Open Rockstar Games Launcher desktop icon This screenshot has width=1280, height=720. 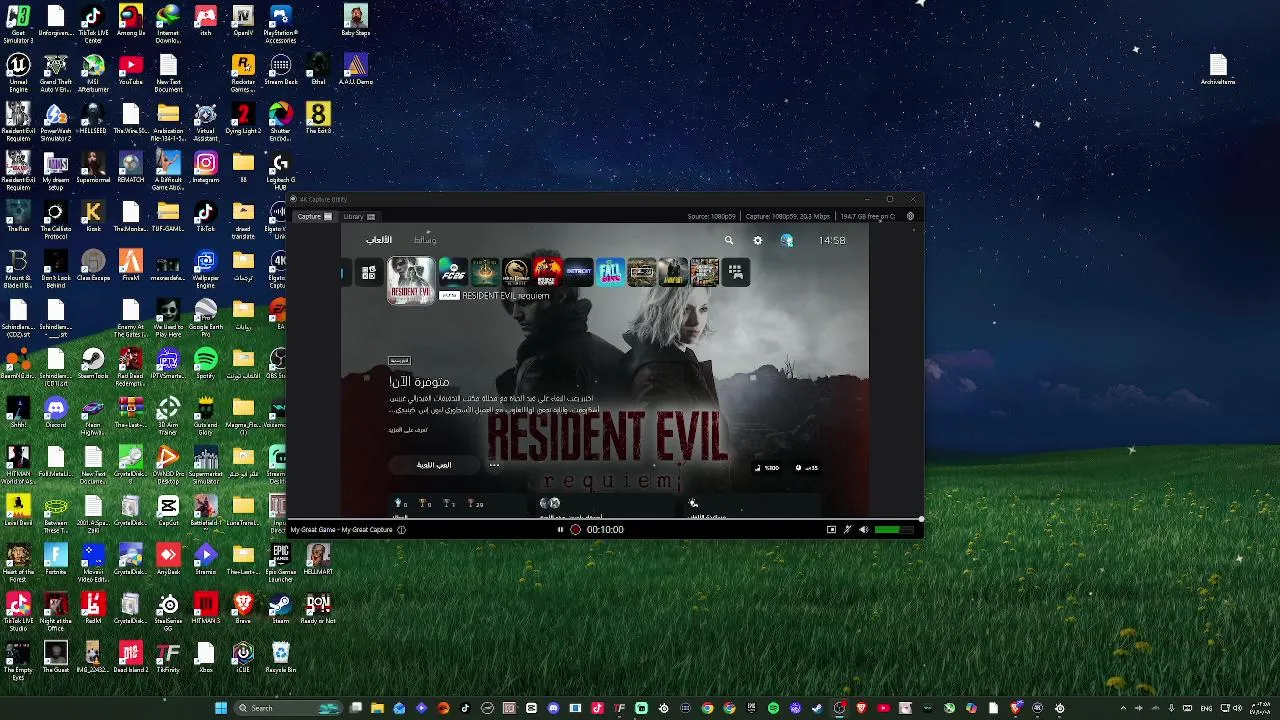click(x=243, y=72)
